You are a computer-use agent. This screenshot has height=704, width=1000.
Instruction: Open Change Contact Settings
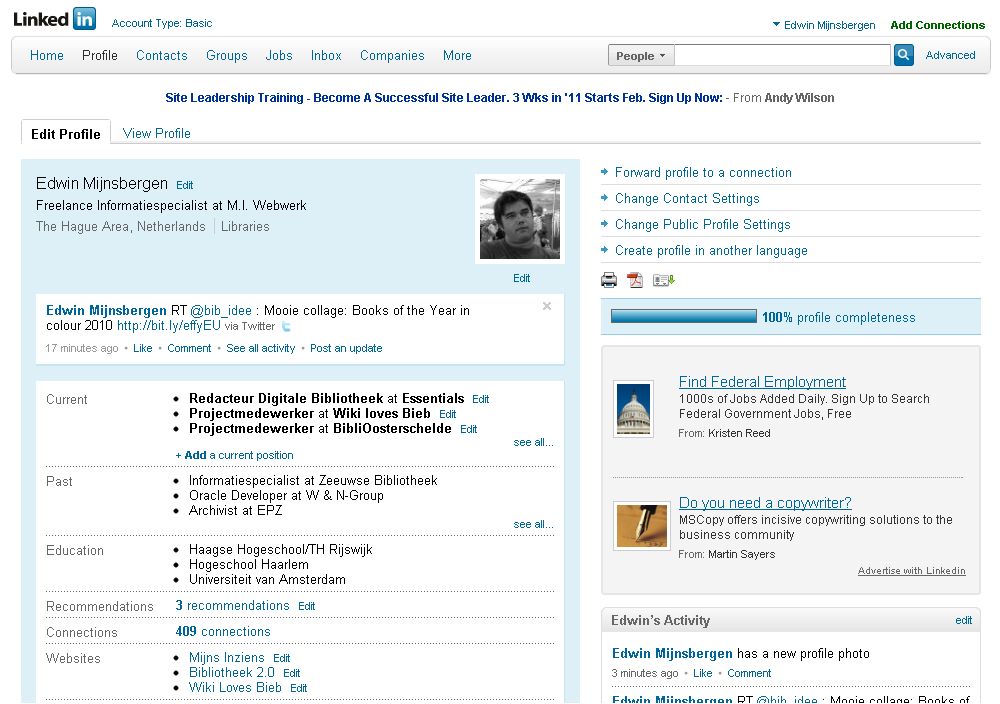(687, 198)
